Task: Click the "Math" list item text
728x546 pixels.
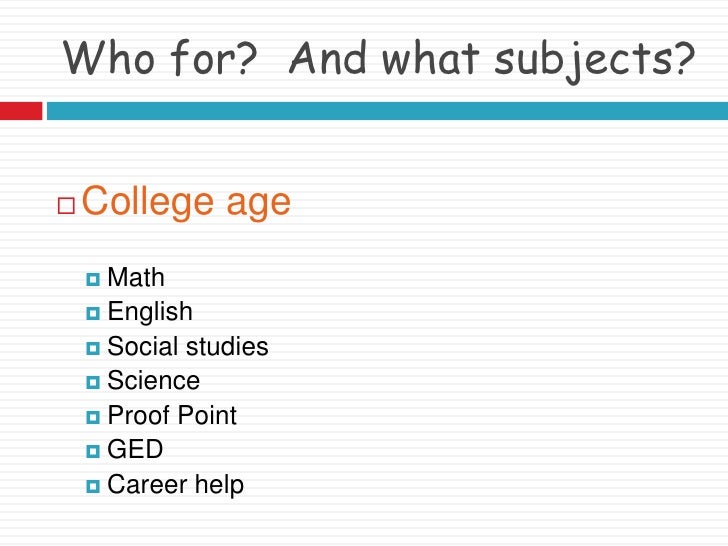Action: coord(136,278)
